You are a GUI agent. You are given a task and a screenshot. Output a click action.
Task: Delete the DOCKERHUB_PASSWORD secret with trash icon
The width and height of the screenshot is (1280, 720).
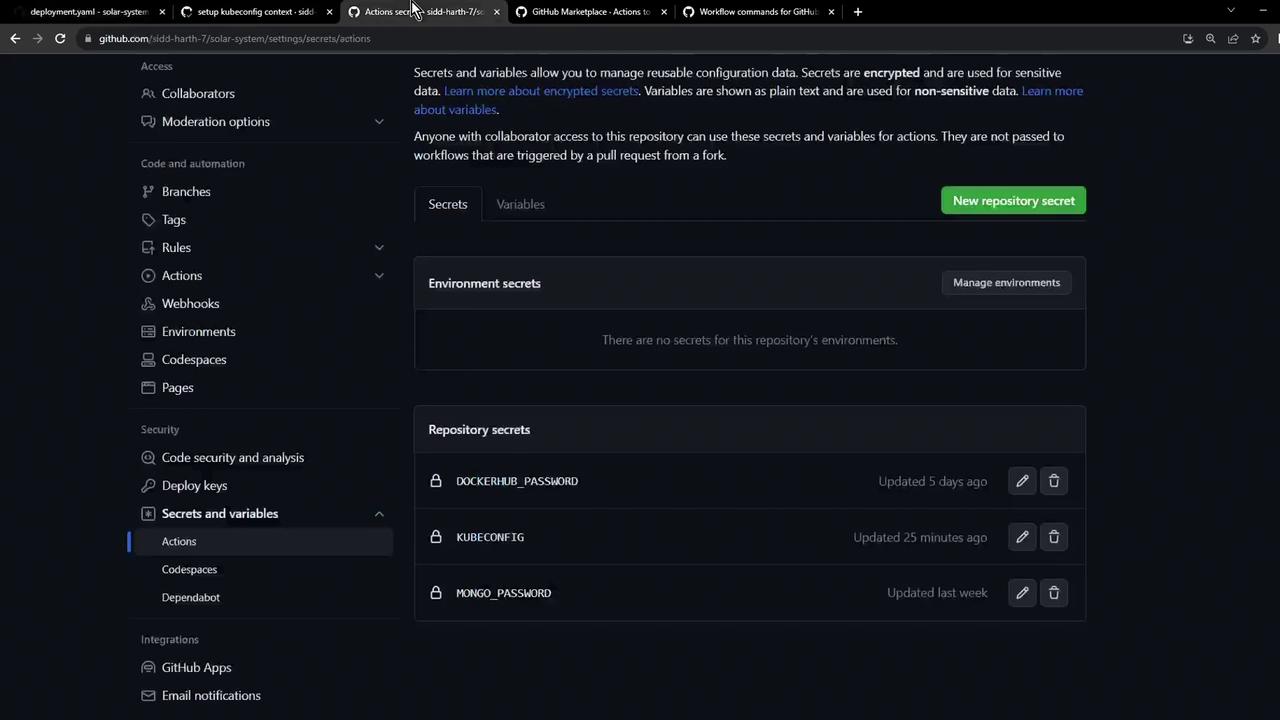[1054, 481]
